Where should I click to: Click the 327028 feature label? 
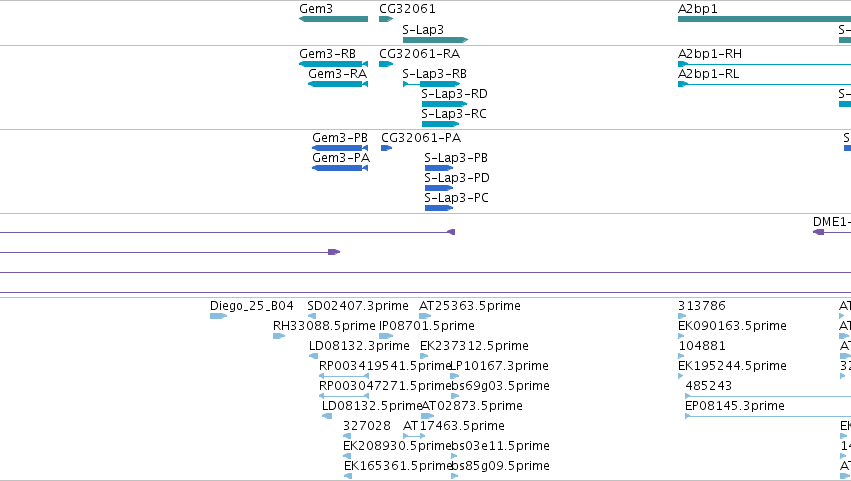point(366,426)
